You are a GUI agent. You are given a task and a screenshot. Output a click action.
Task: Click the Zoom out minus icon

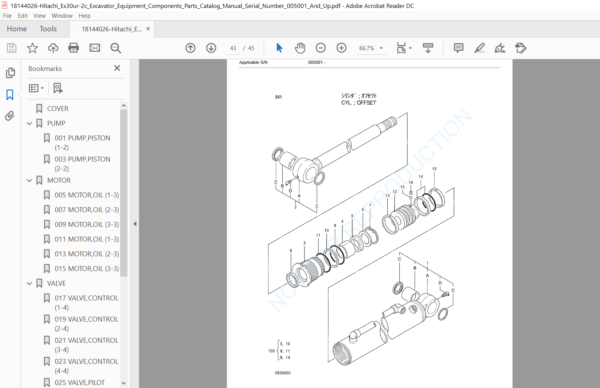321,48
